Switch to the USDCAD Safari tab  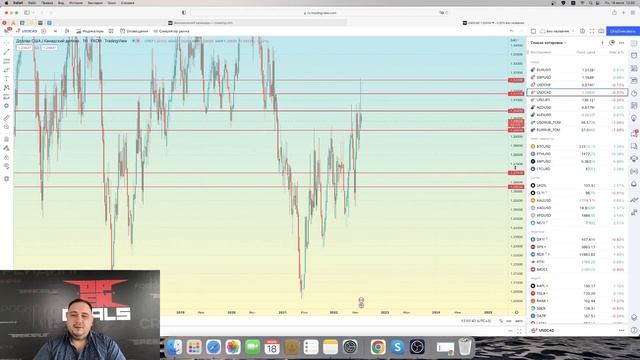click(493, 23)
